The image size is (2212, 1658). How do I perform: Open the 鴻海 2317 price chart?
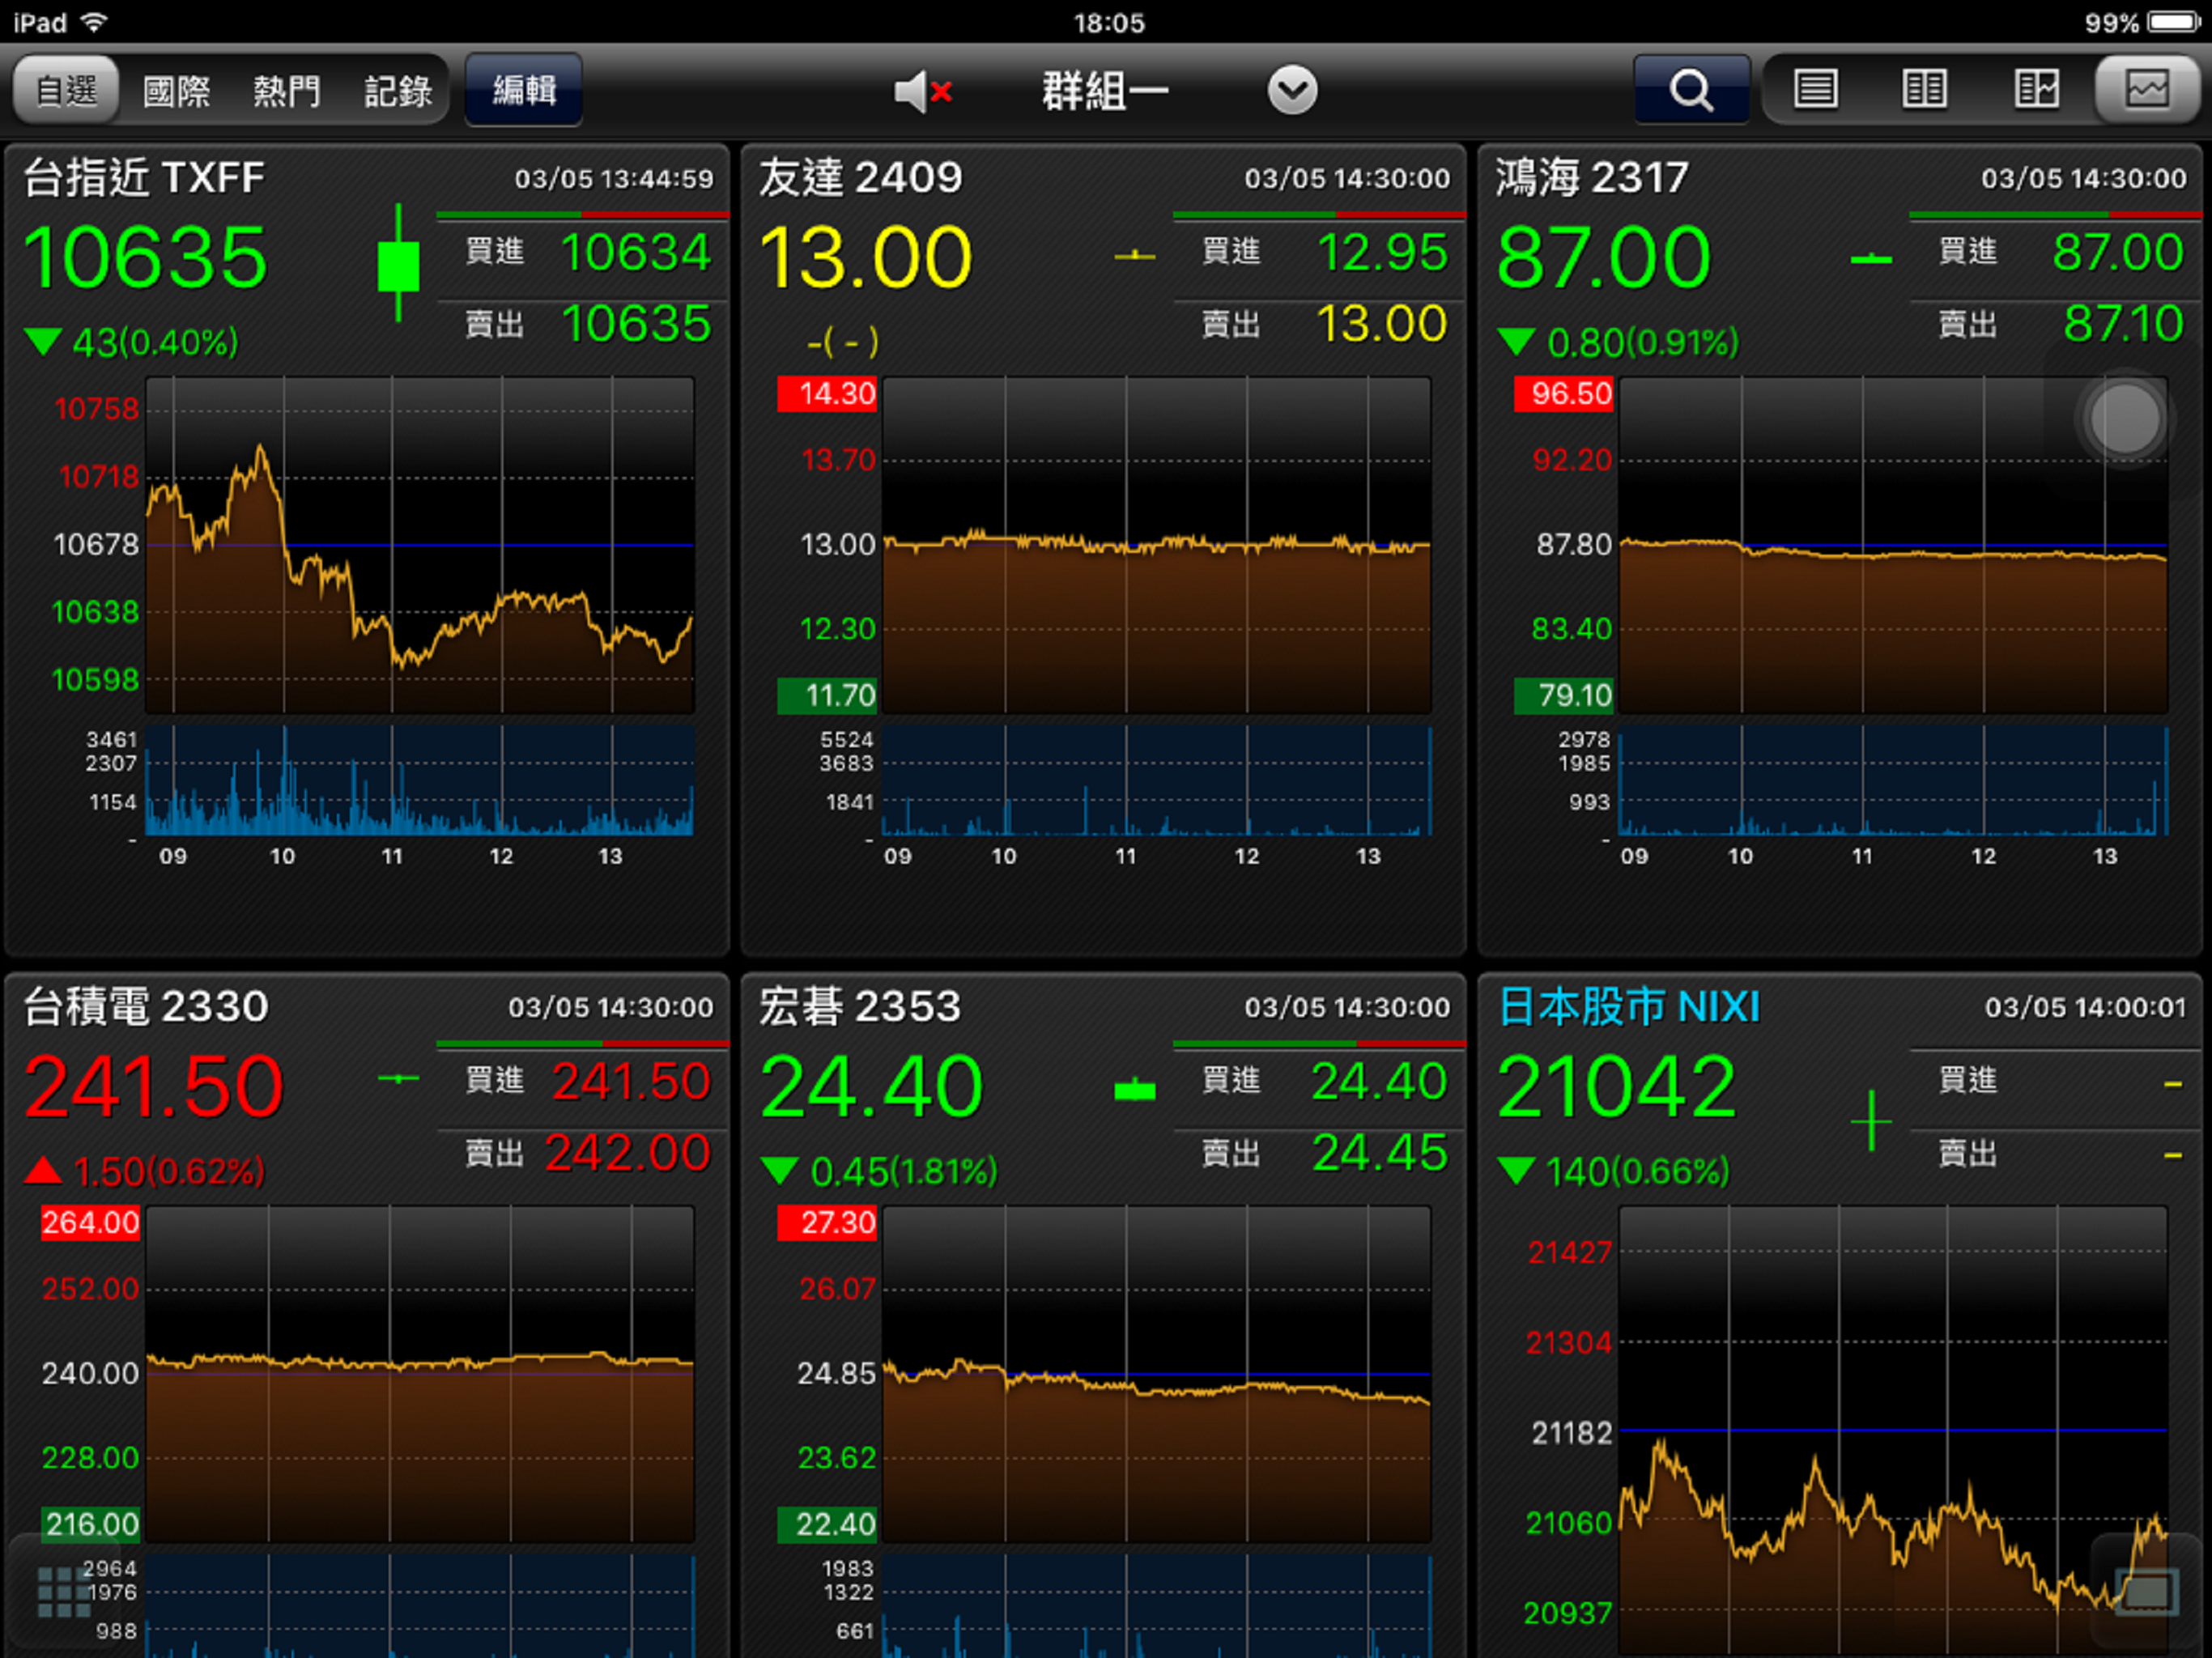tap(1894, 545)
